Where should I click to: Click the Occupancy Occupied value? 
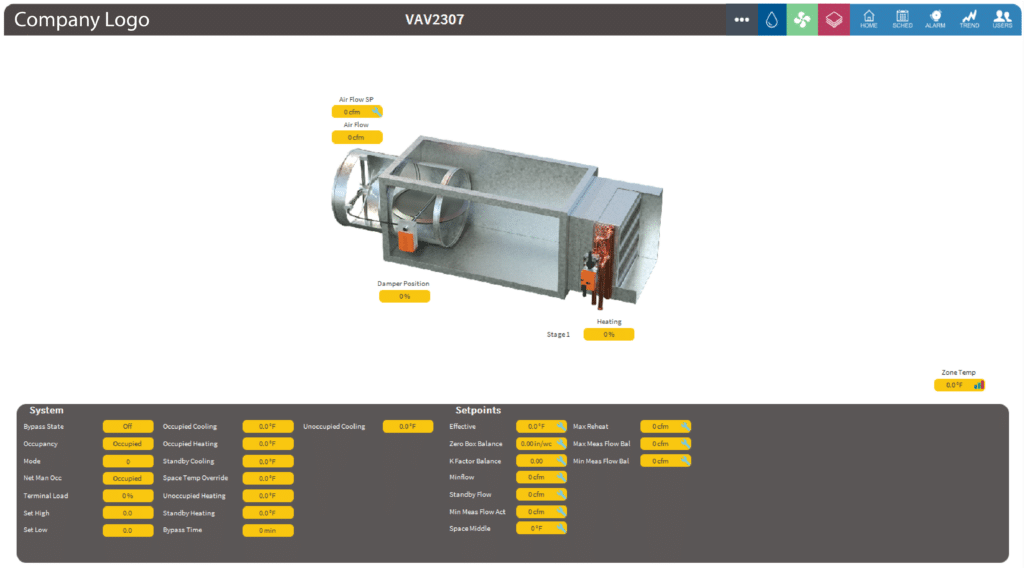coord(128,444)
